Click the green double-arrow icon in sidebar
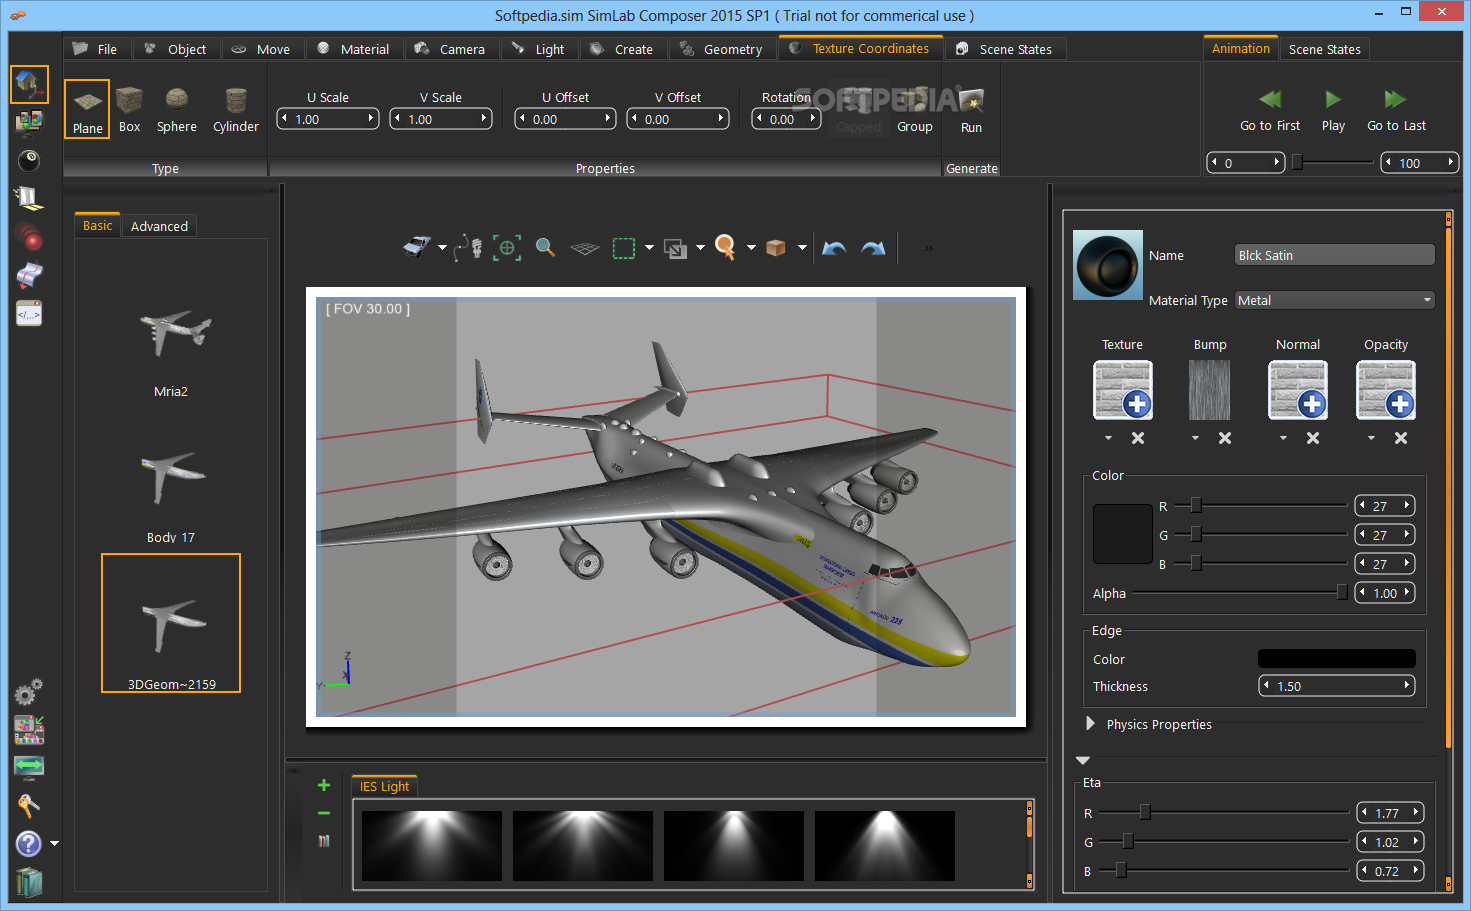The image size is (1471, 911). (29, 767)
